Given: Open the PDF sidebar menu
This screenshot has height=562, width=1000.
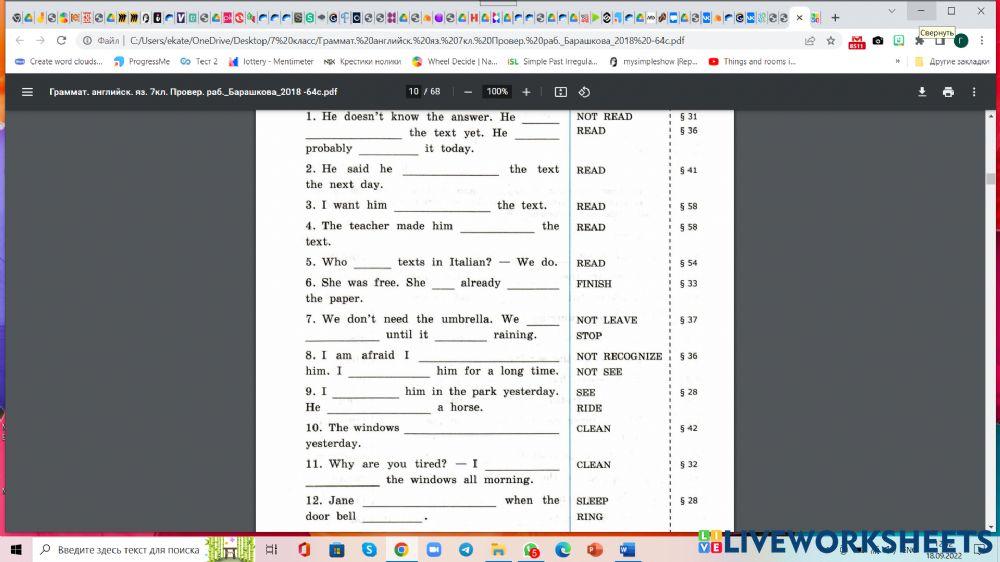Looking at the screenshot, I should tap(27, 92).
